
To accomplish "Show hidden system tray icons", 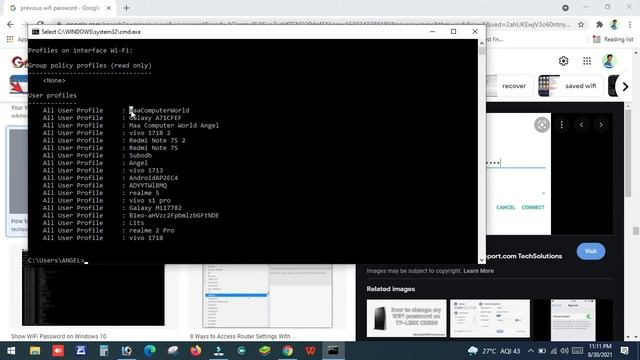I will point(530,351).
